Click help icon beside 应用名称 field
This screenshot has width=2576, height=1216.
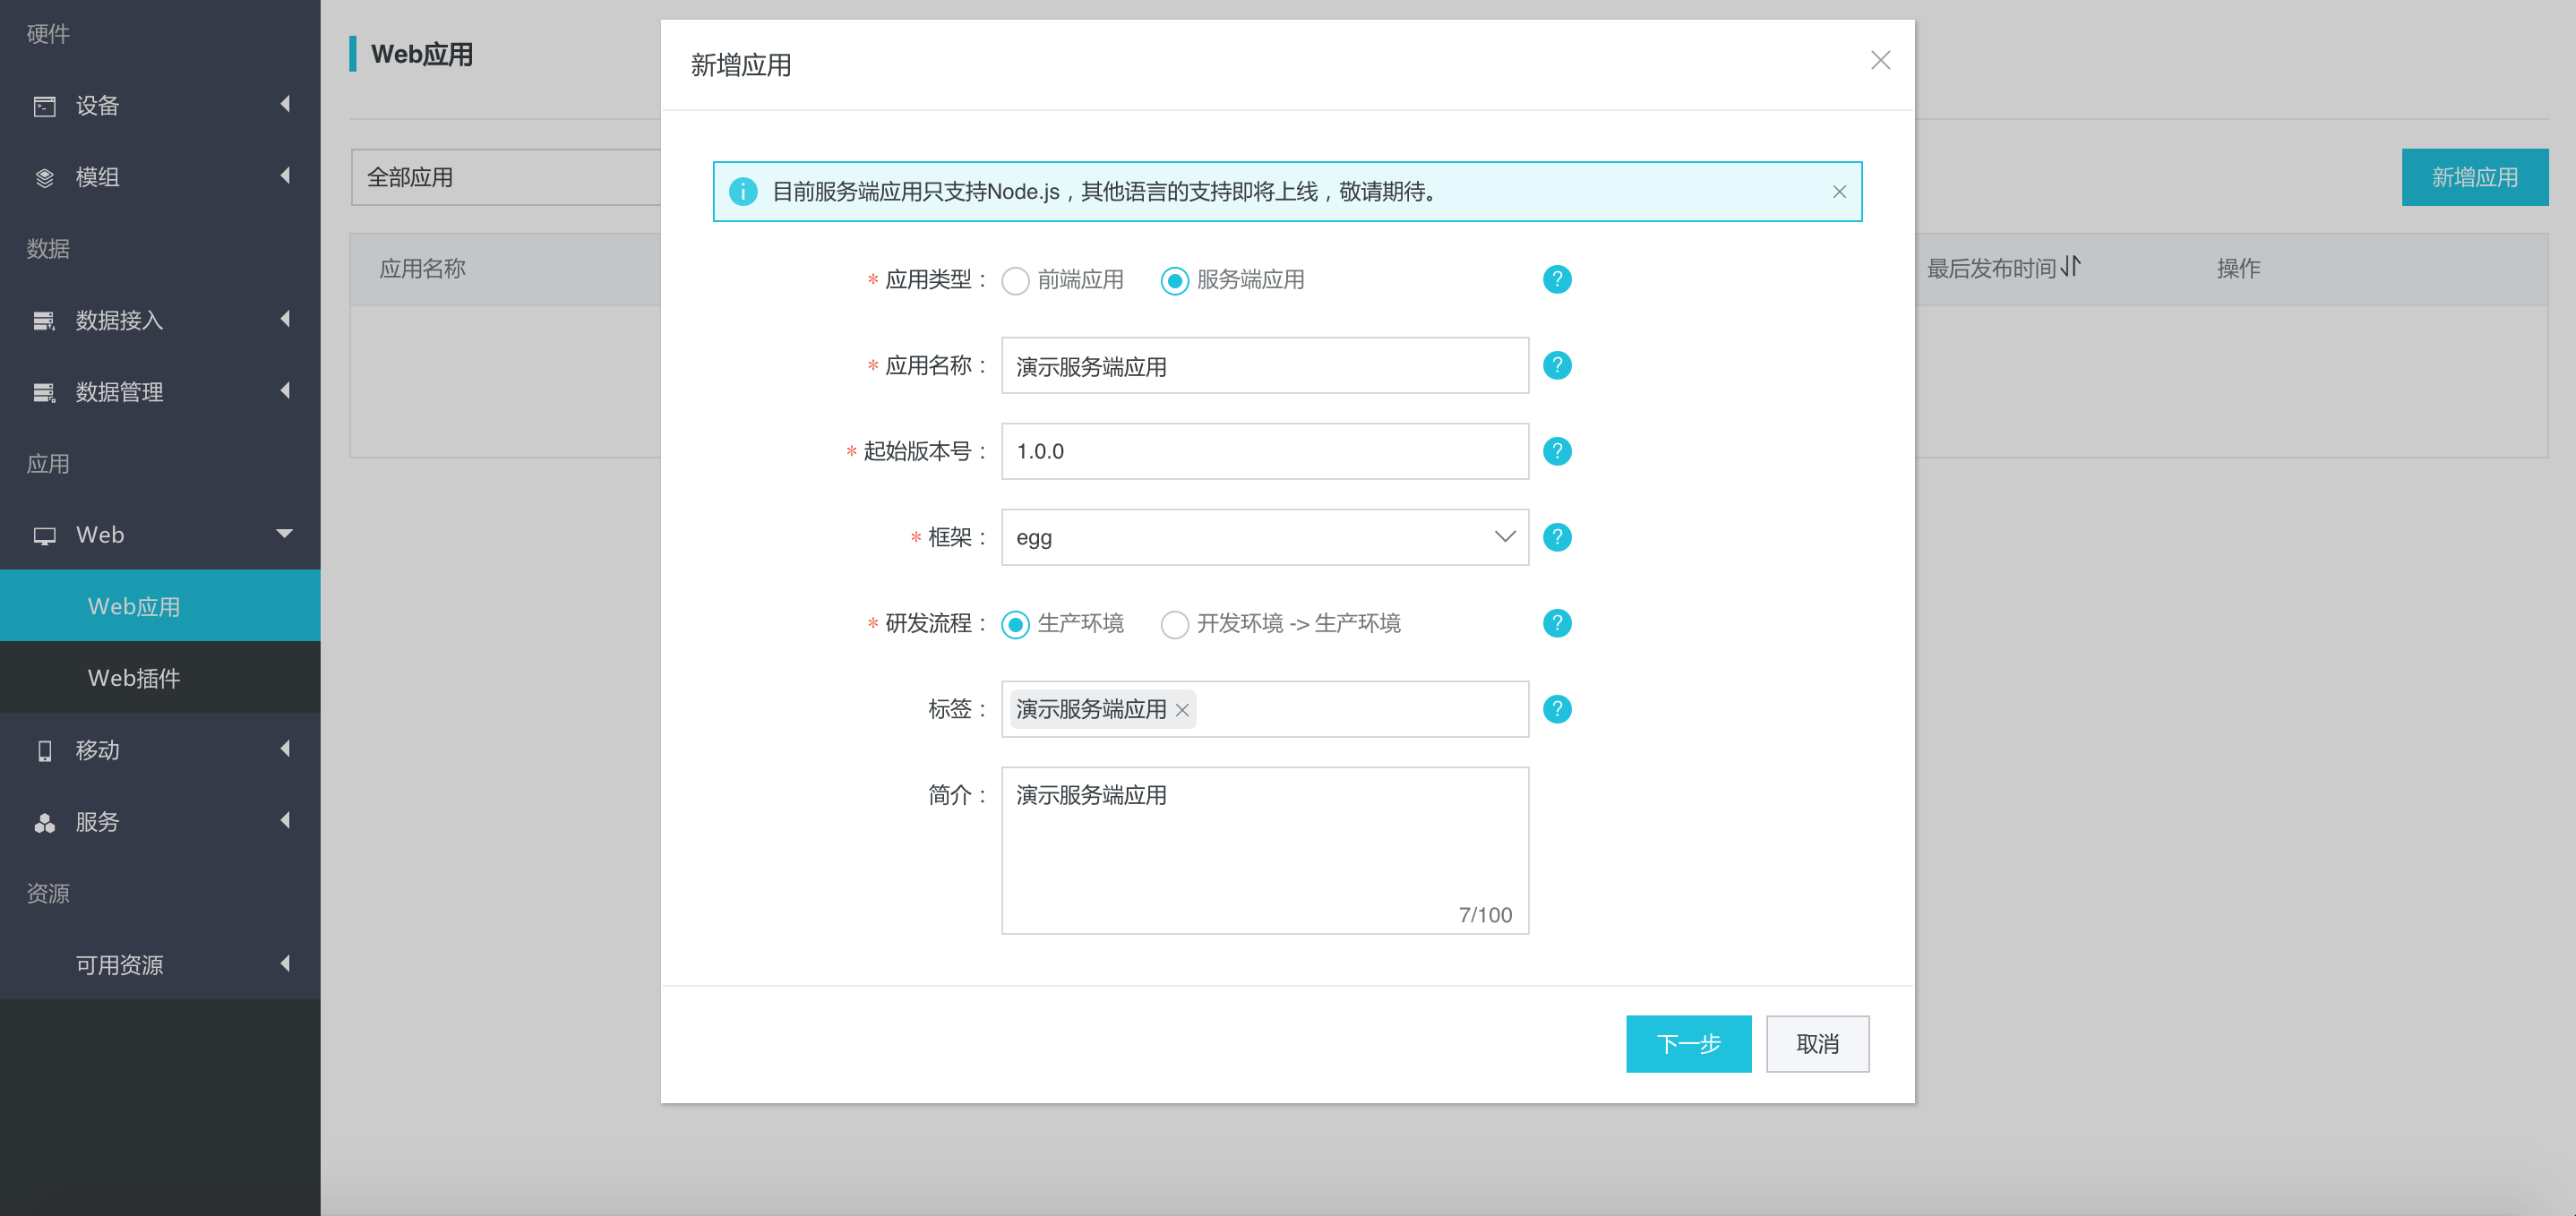click(x=1556, y=365)
